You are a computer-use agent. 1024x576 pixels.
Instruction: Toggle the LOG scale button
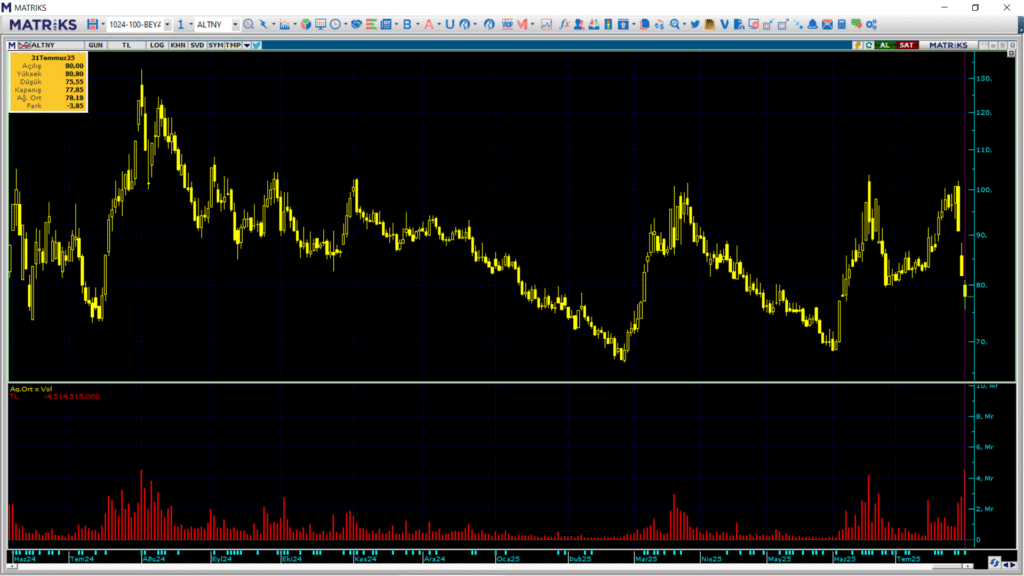[x=157, y=45]
